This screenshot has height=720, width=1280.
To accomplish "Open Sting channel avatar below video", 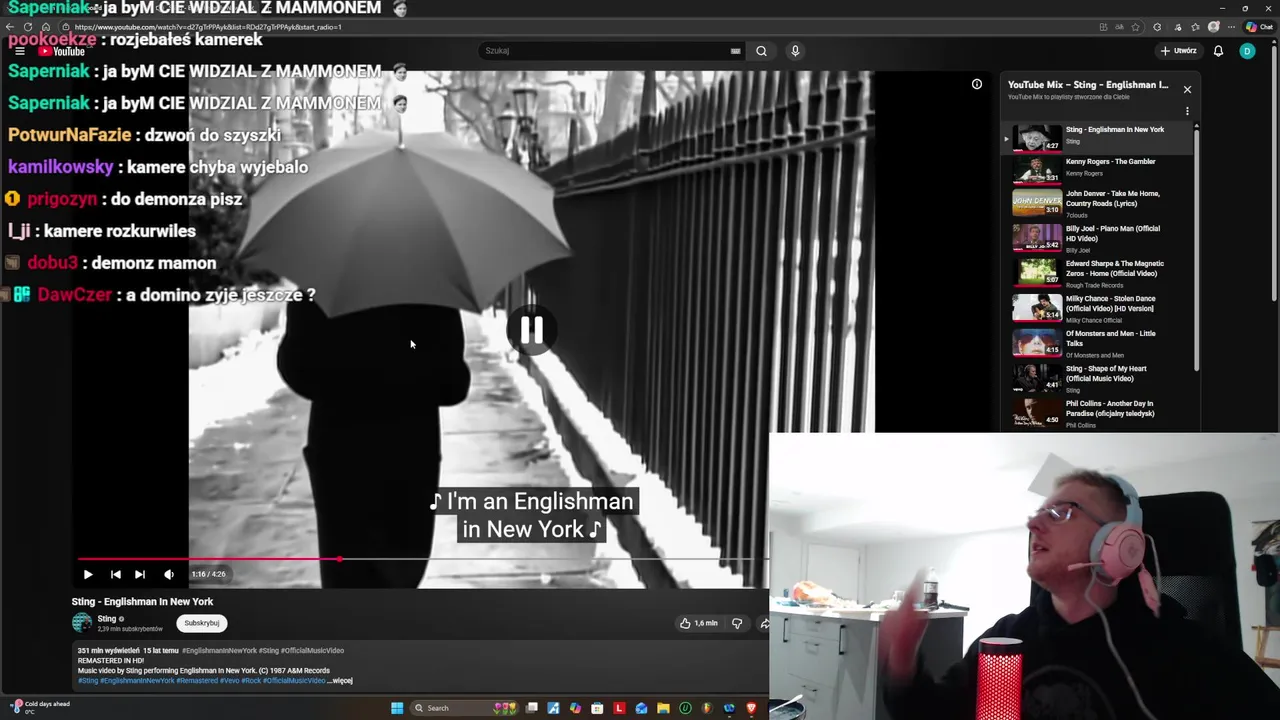I will click(x=82, y=623).
